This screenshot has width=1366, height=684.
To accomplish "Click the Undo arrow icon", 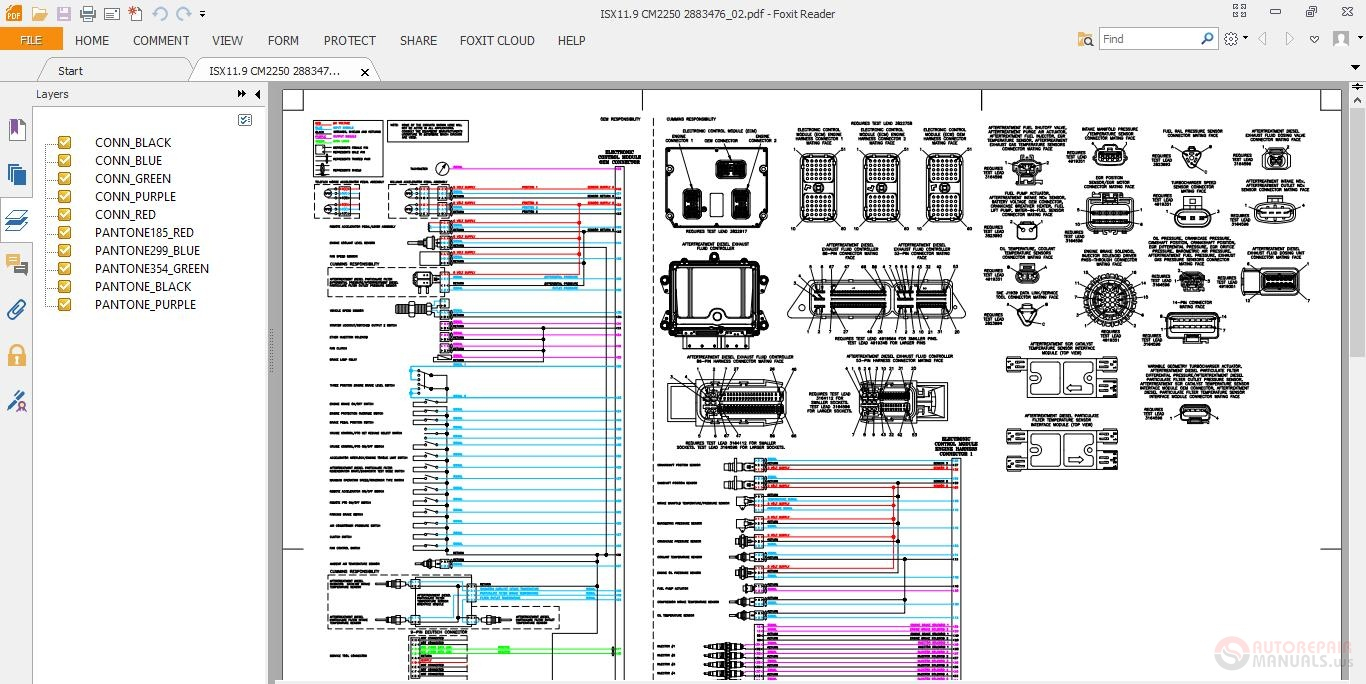I will tap(161, 14).
